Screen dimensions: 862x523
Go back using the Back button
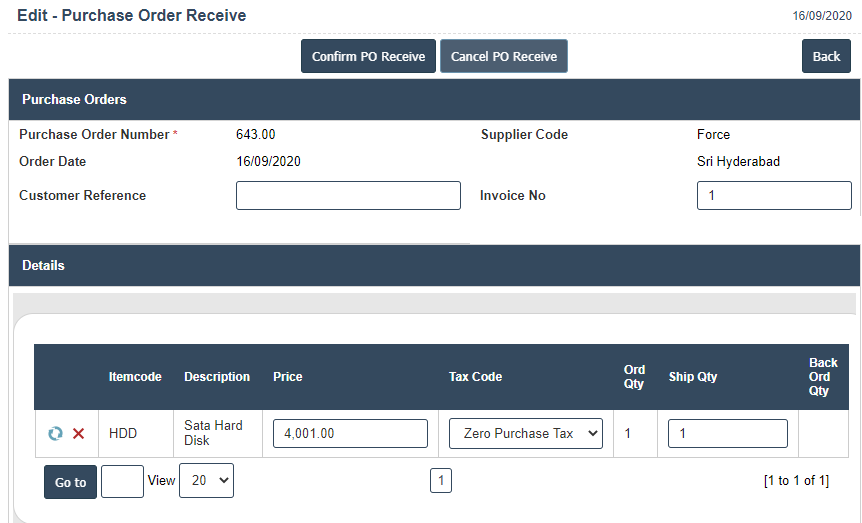pos(826,57)
